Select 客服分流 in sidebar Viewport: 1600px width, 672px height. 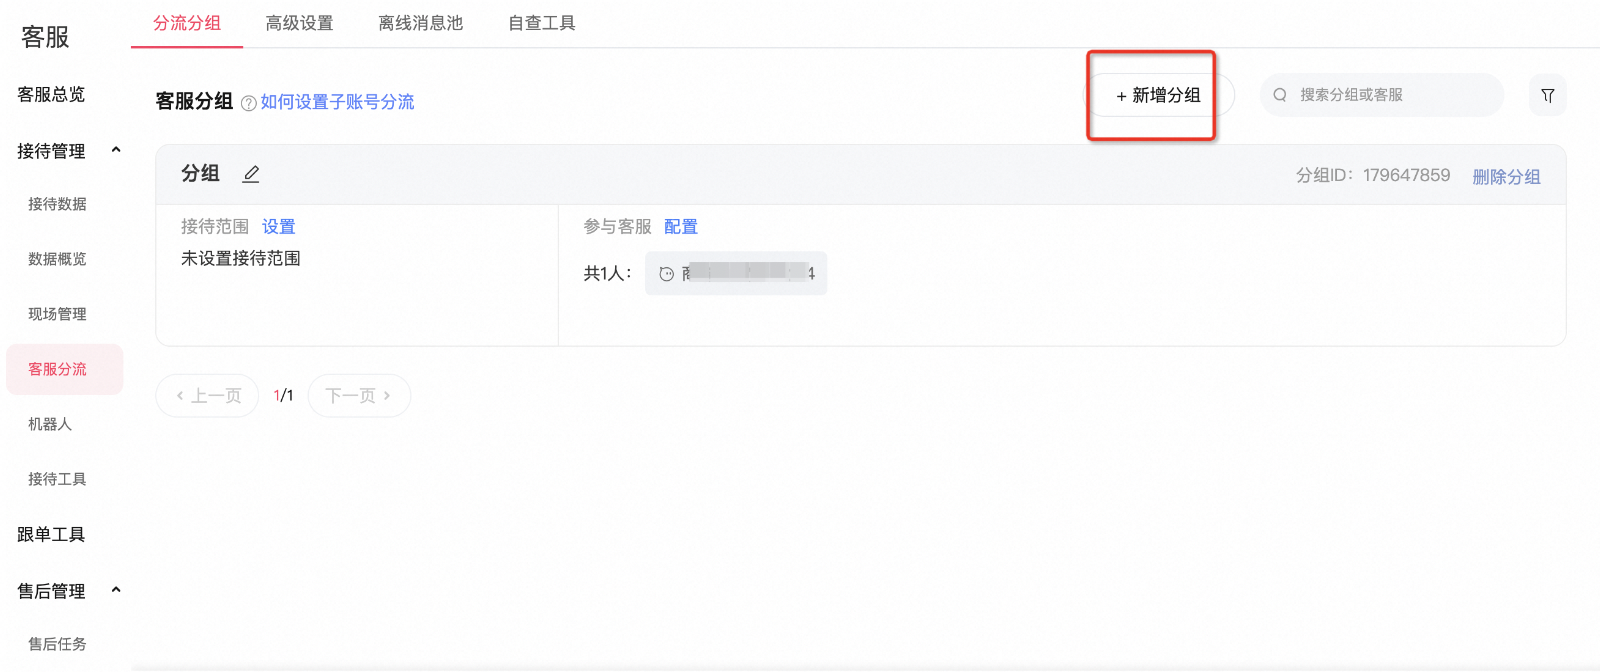[64, 369]
